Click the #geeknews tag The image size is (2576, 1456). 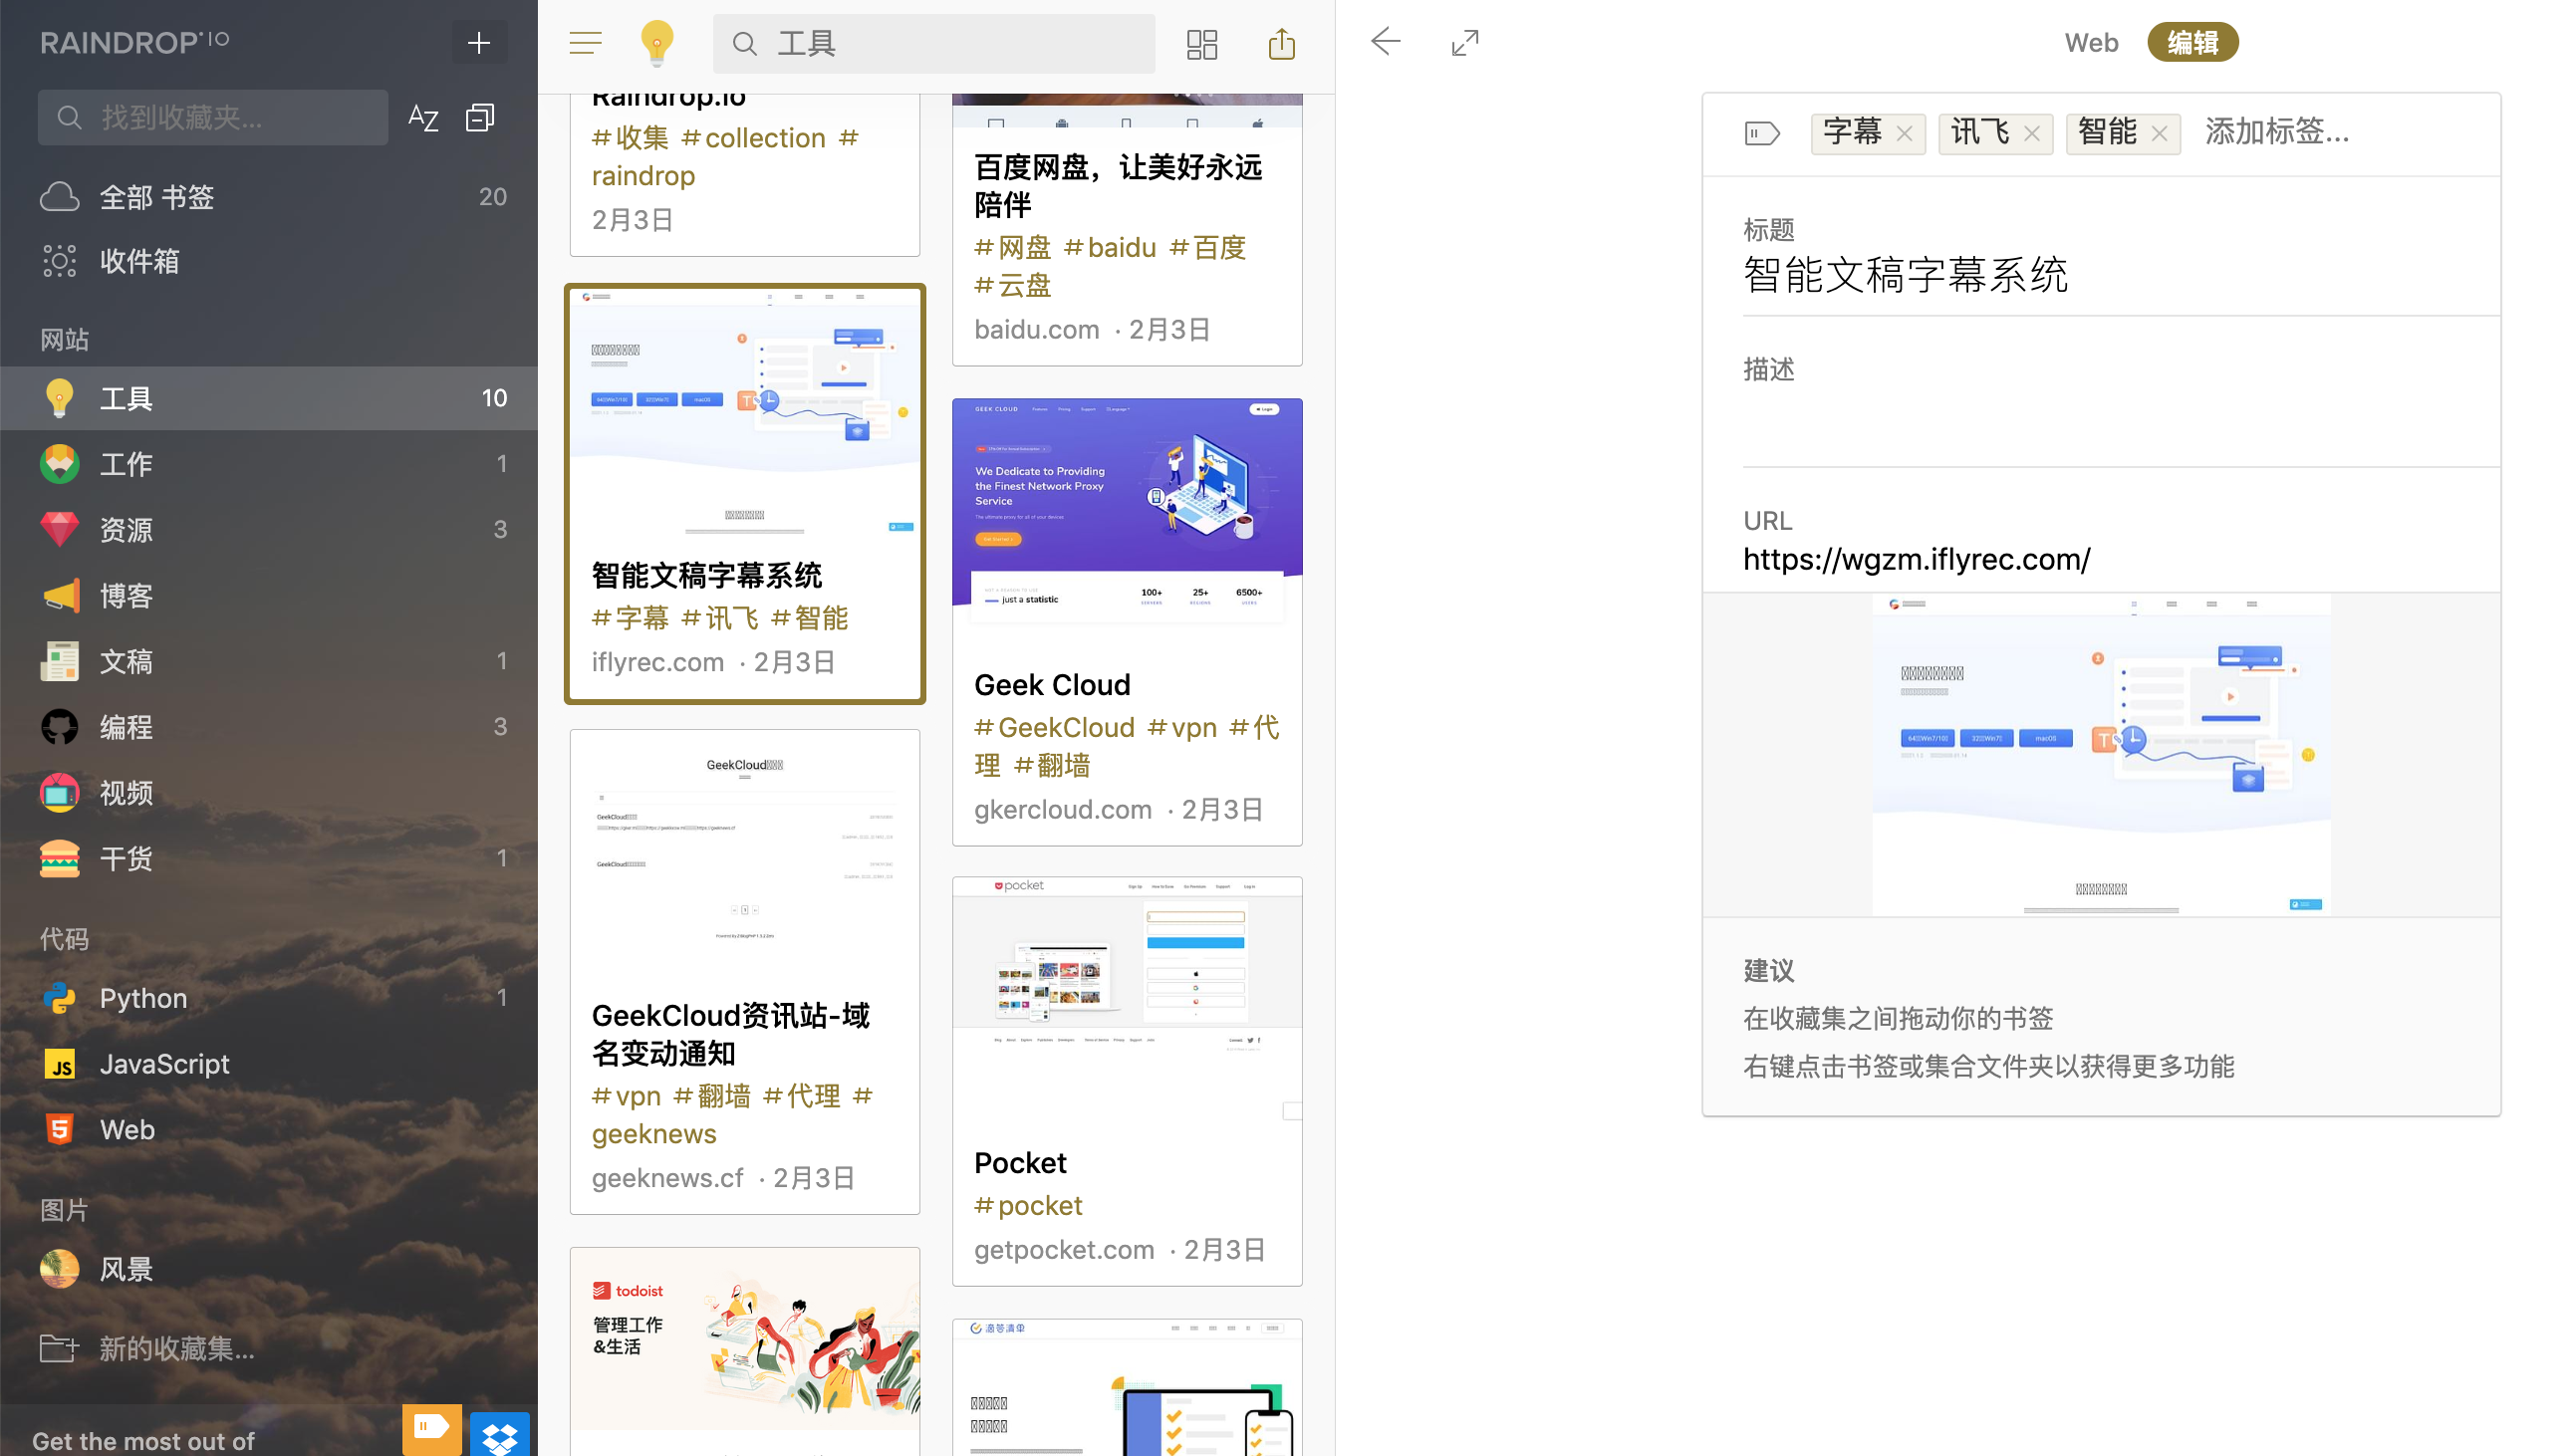point(654,1135)
